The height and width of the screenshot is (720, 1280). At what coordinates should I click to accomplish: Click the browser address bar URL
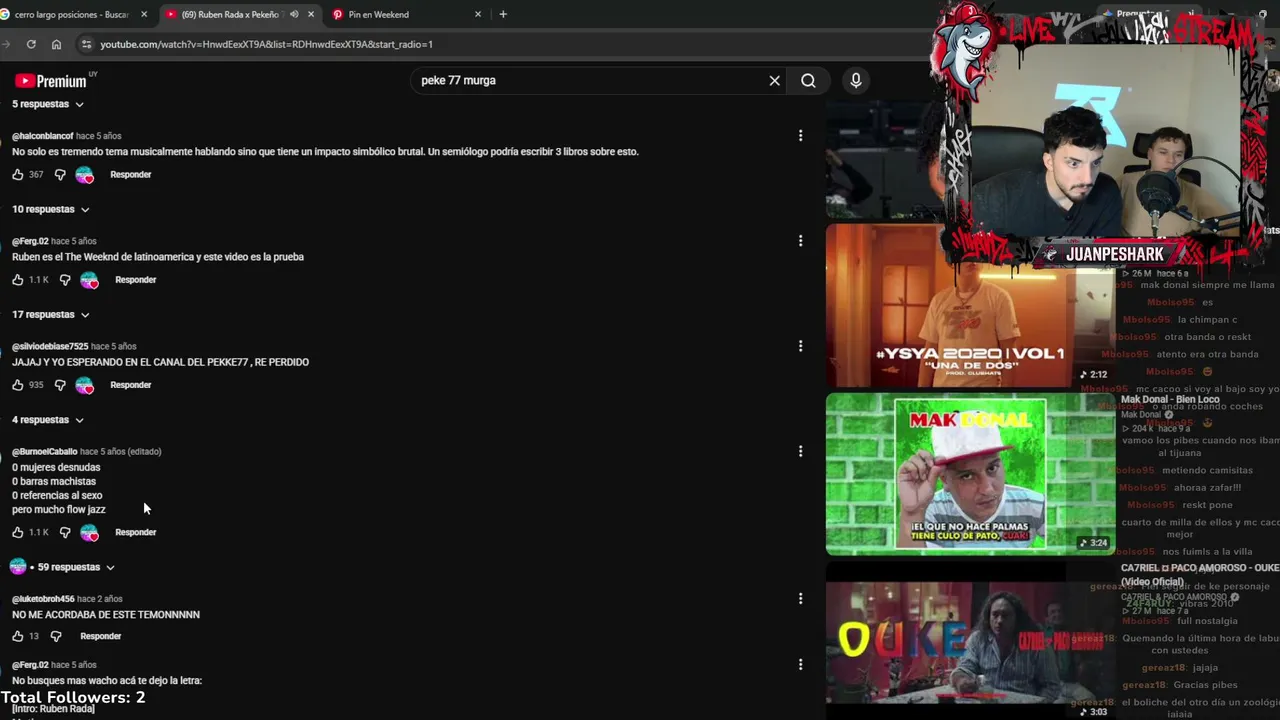click(x=266, y=44)
